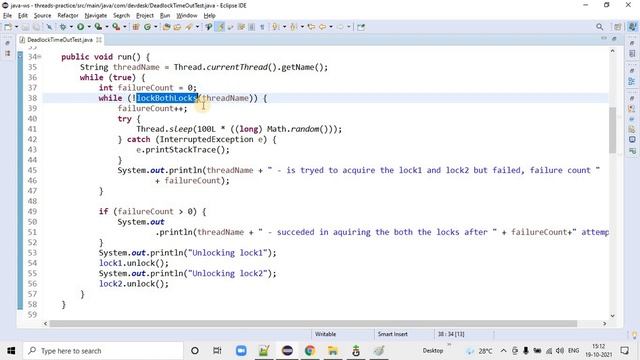Open the File menu
Image resolution: width=640 pixels, height=360 pixels.
tap(7, 16)
